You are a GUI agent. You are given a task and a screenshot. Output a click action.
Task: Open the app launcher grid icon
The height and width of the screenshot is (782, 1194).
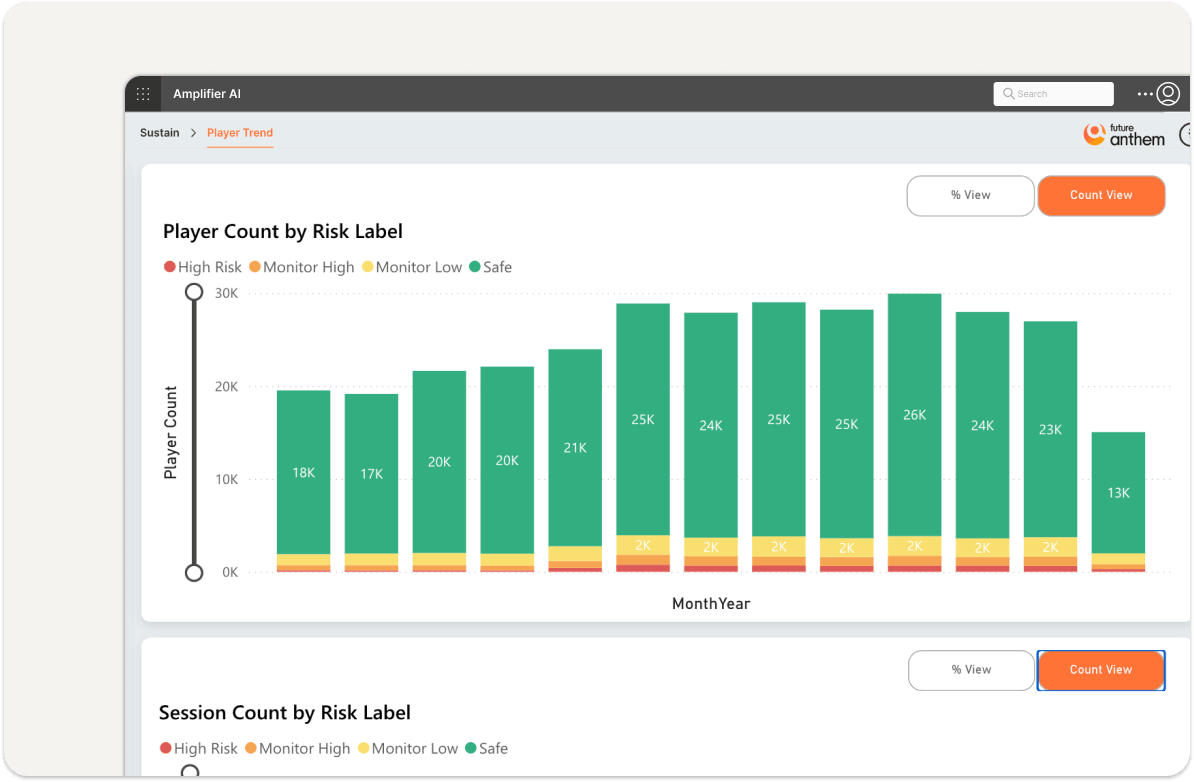(x=143, y=94)
